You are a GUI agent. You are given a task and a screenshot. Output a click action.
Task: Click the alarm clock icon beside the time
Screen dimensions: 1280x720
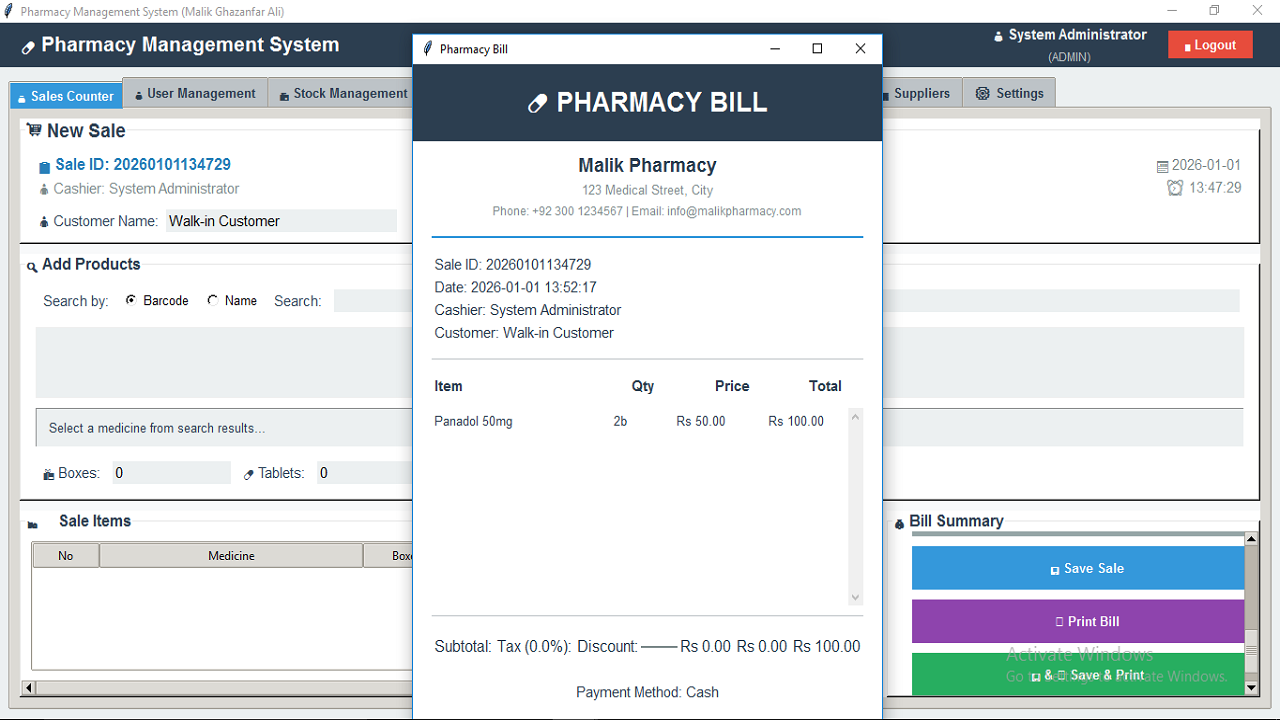(1175, 188)
